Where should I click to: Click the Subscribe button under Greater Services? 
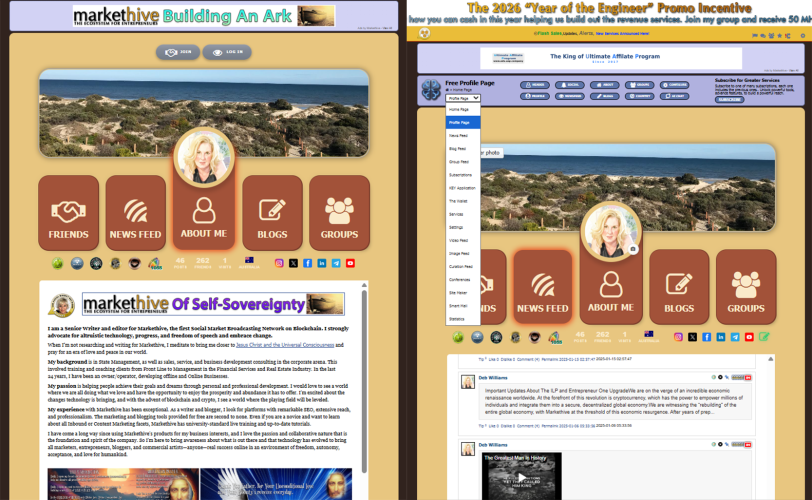pyautogui.click(x=730, y=100)
